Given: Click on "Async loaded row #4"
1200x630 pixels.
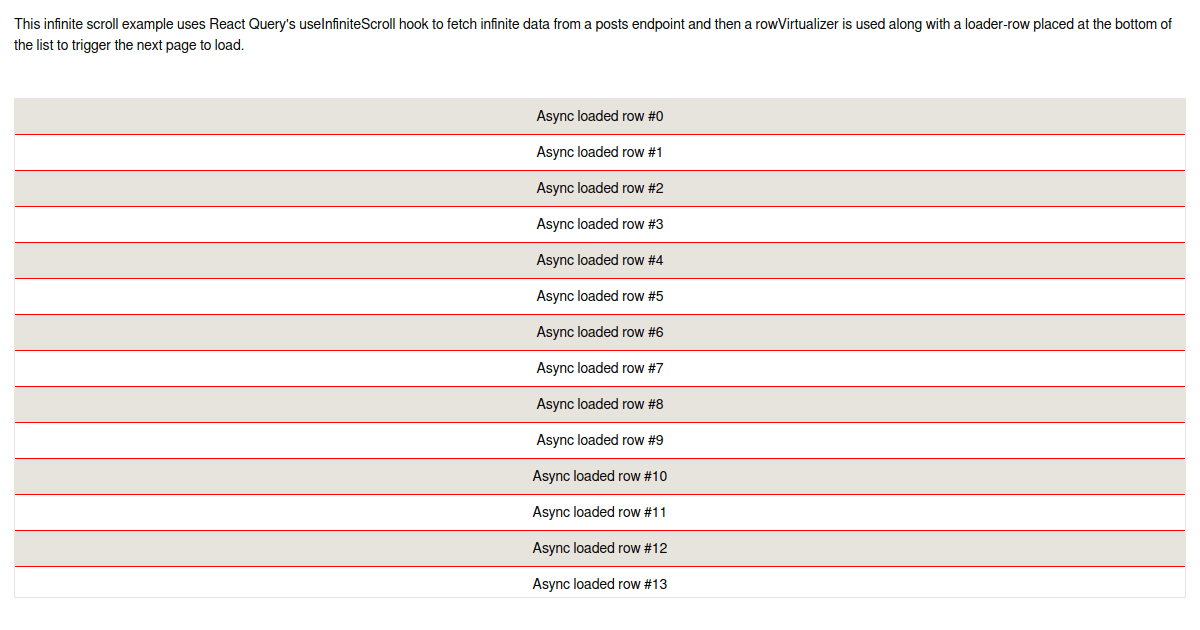Looking at the screenshot, I should coord(600,260).
